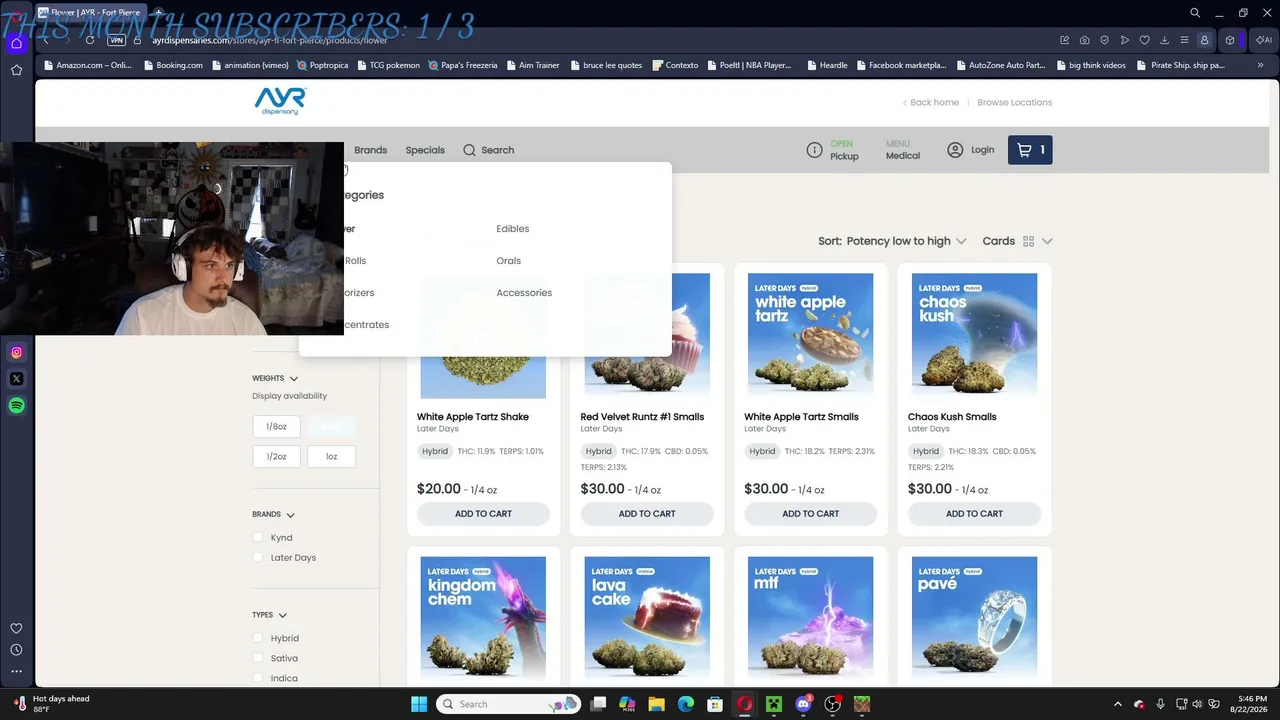
Task: Click the Browse Locations link
Action: pos(1014,102)
